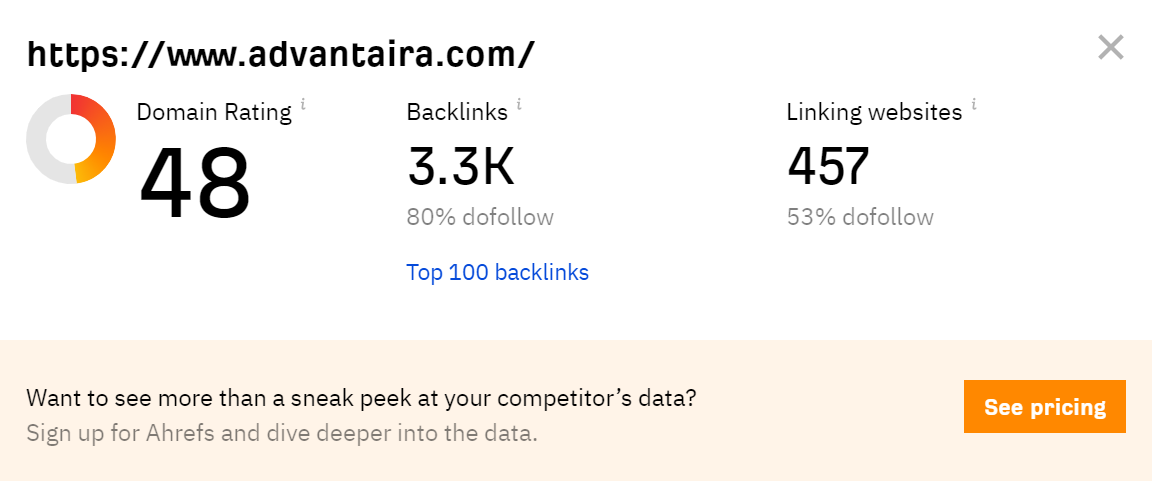Click the info icon beside Linking websites
Viewport: 1152px width, 481px height.
point(974,103)
